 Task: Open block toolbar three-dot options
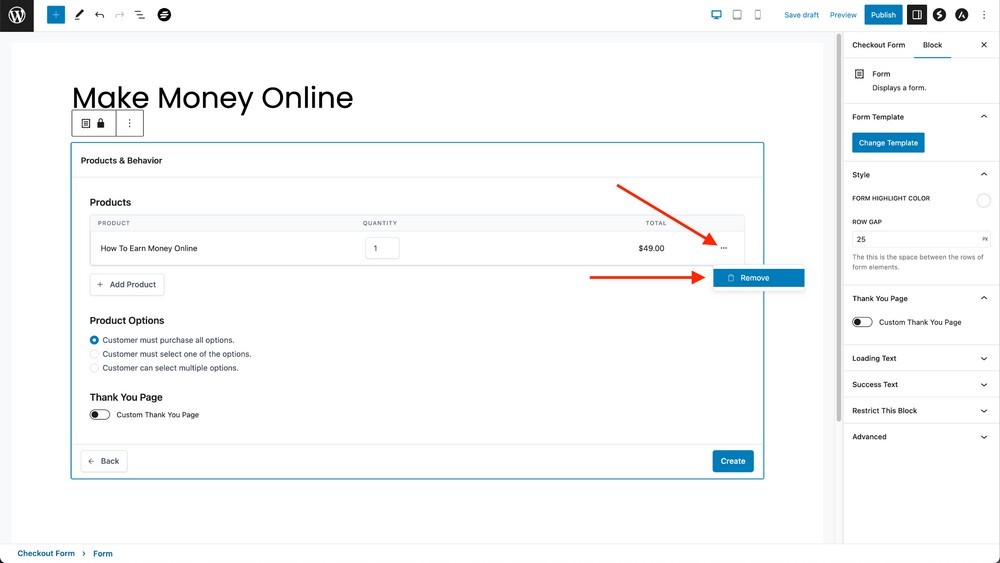pos(129,123)
